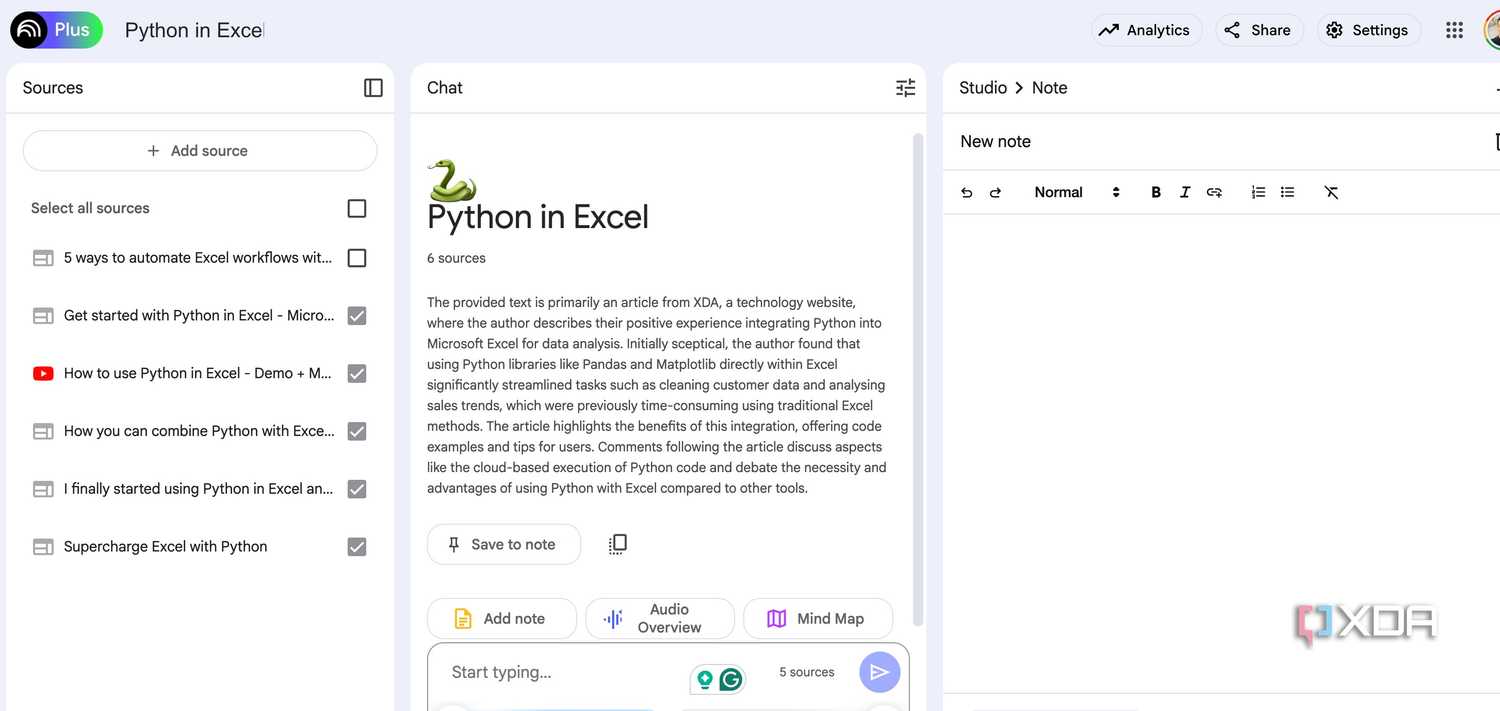The height and width of the screenshot is (711, 1500).
Task: Click the Grammarly icon in chat box
Action: 731,680
